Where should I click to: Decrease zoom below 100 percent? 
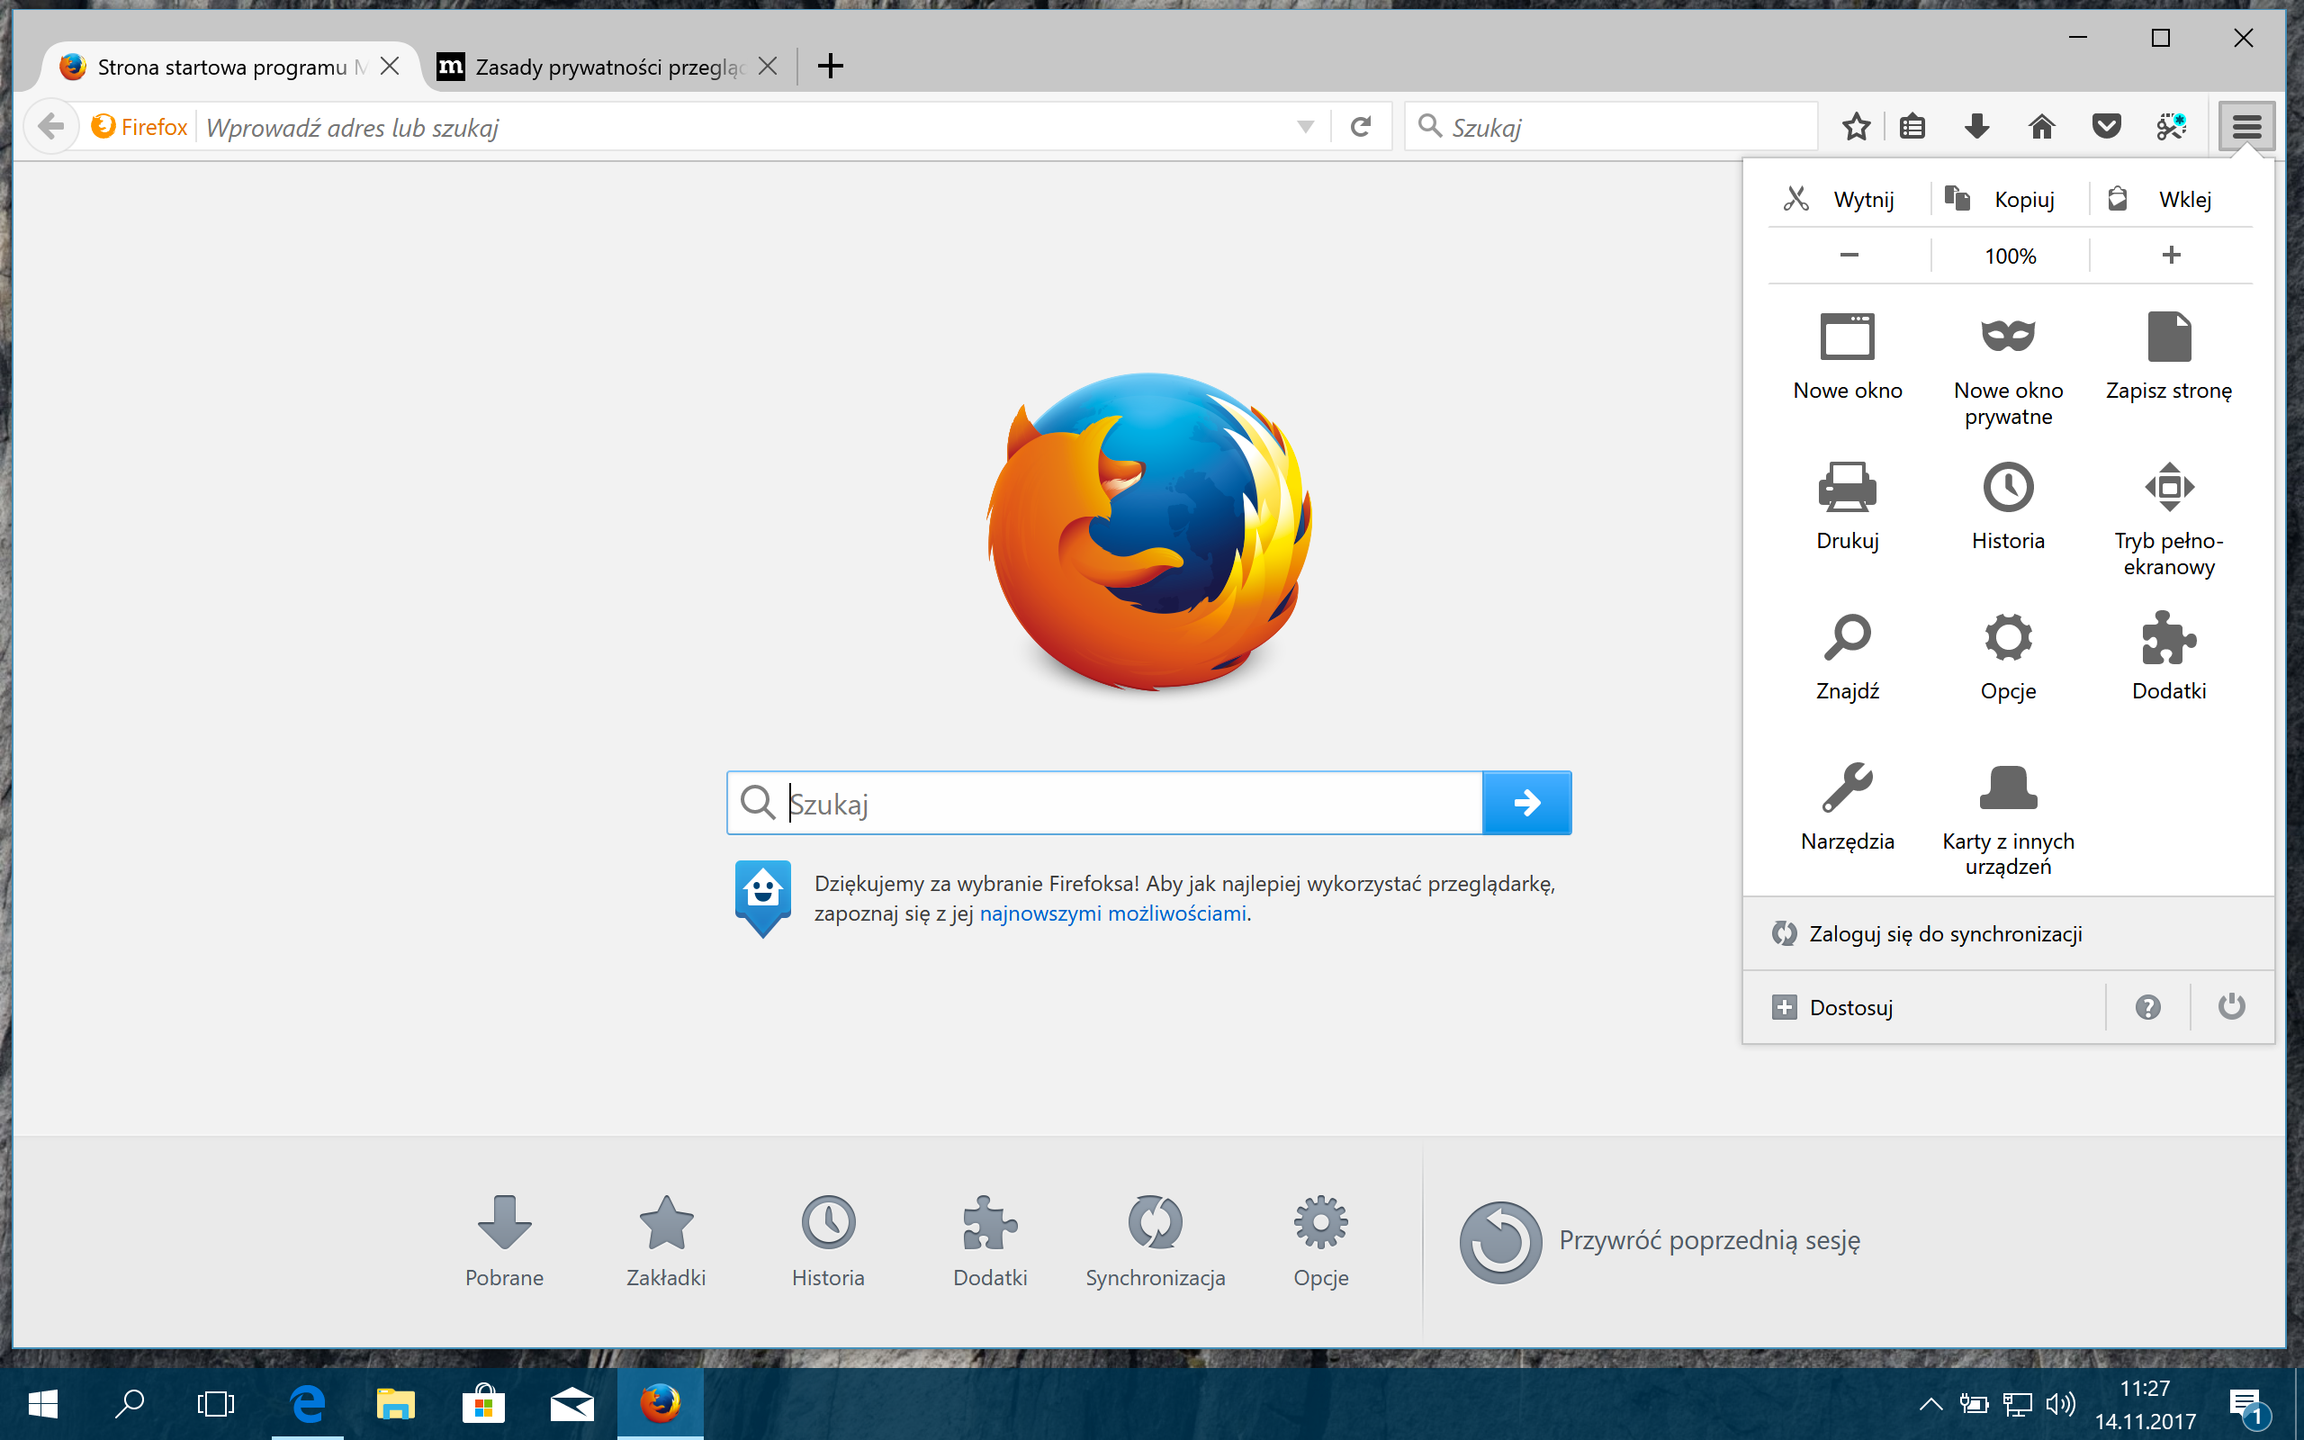pos(1847,255)
